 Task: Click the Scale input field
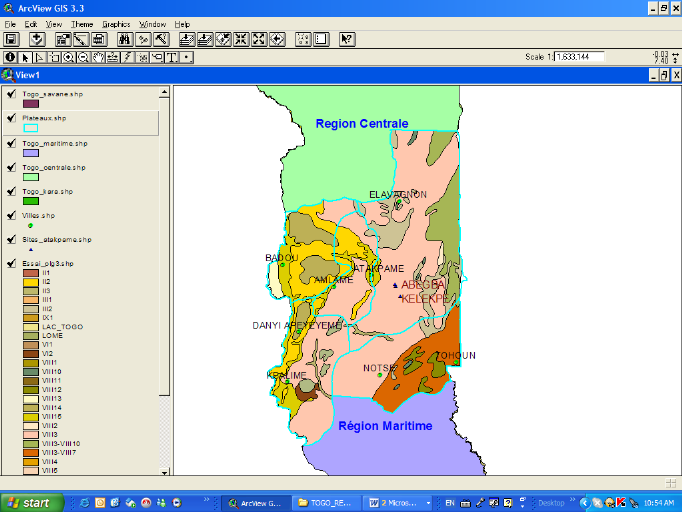[580, 57]
